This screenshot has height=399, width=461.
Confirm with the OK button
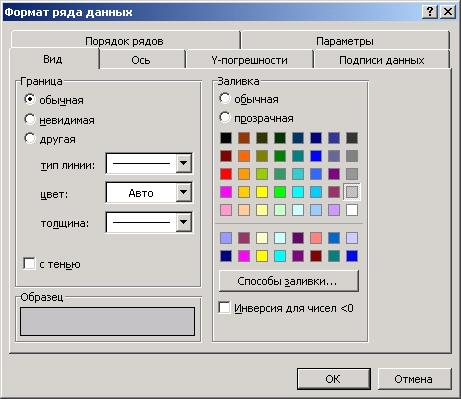[x=334, y=379]
